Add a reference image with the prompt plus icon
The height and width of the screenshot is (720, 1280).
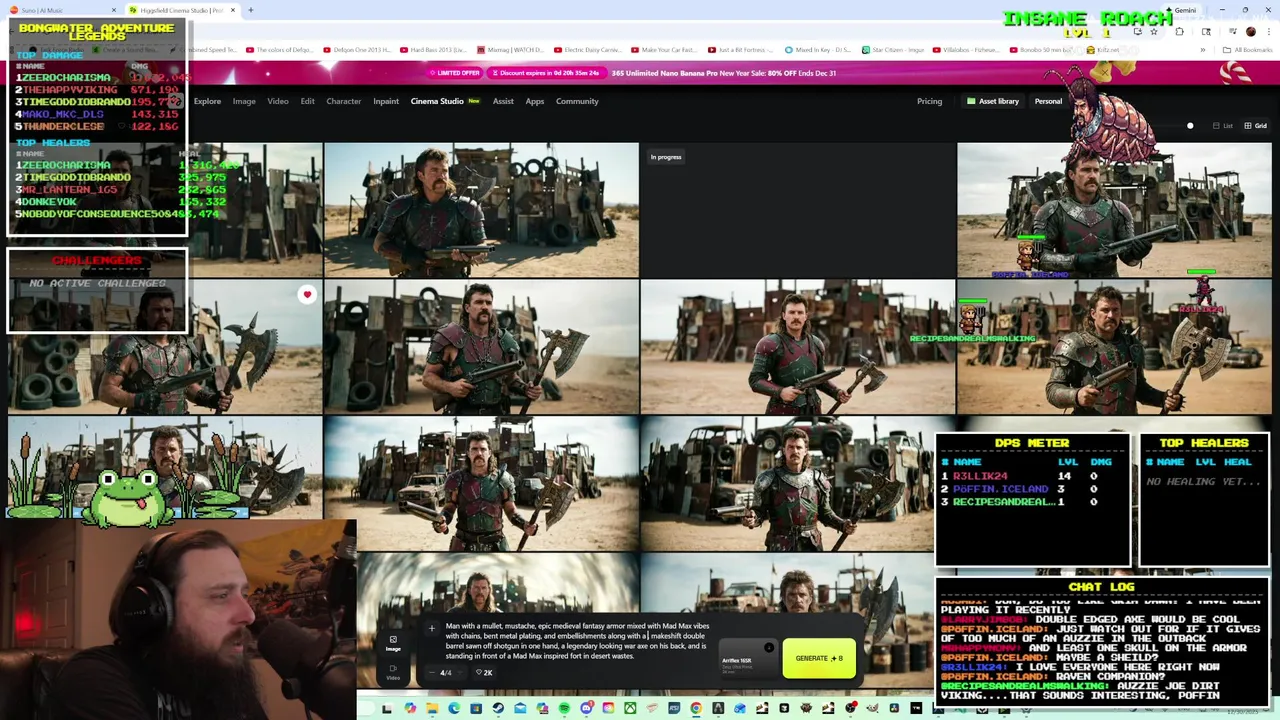pos(432,629)
